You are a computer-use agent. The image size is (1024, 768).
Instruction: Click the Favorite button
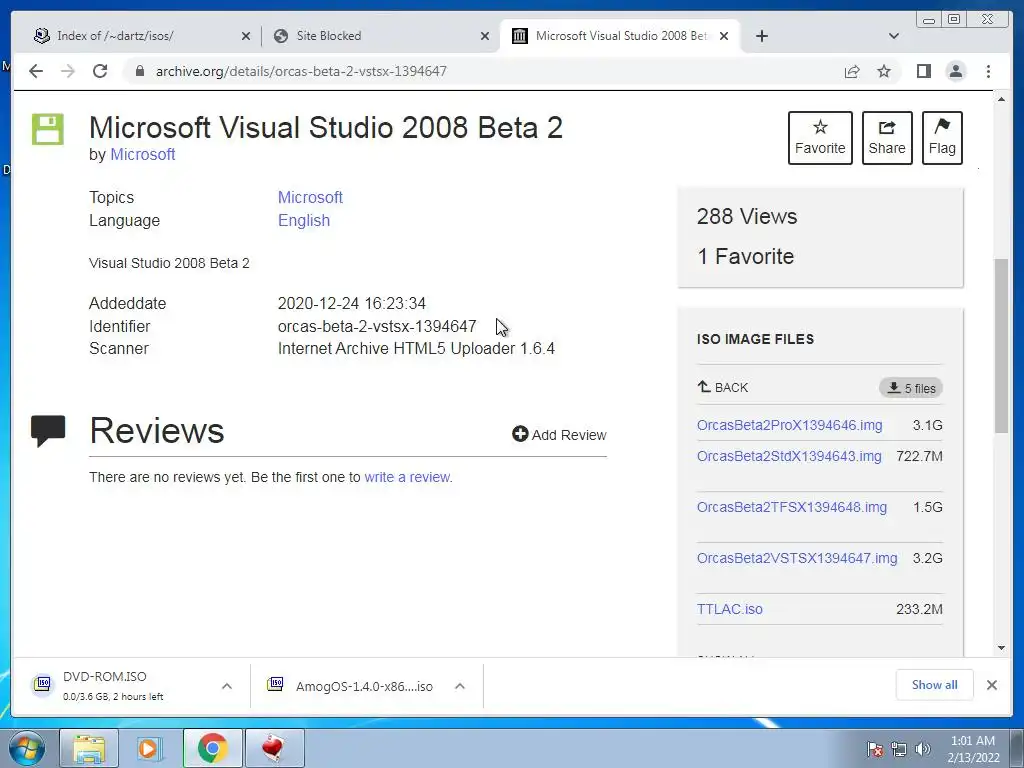coord(820,138)
